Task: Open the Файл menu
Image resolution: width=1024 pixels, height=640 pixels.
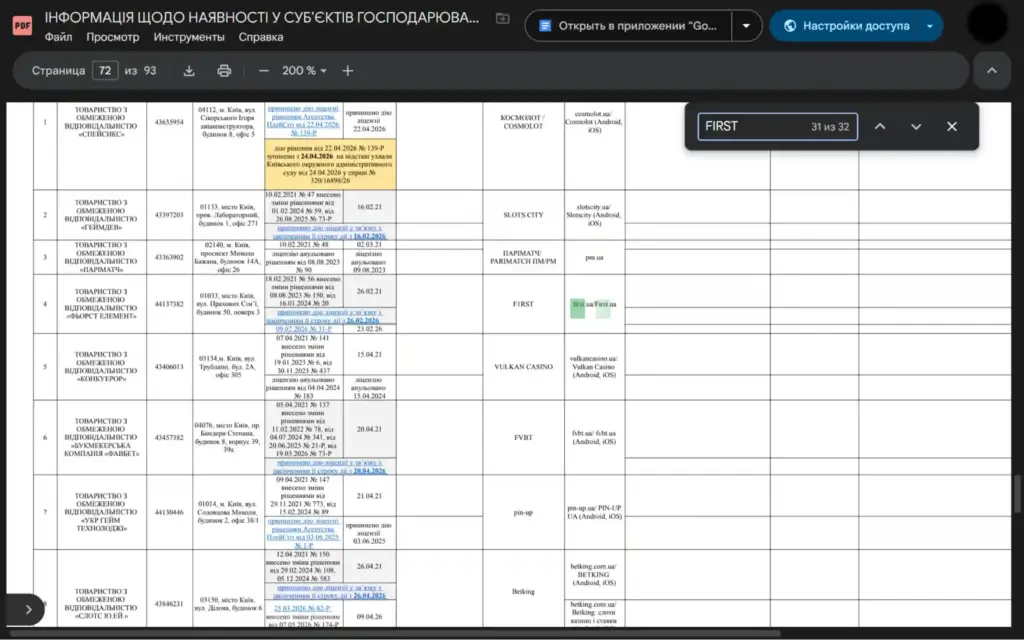Action: point(58,37)
